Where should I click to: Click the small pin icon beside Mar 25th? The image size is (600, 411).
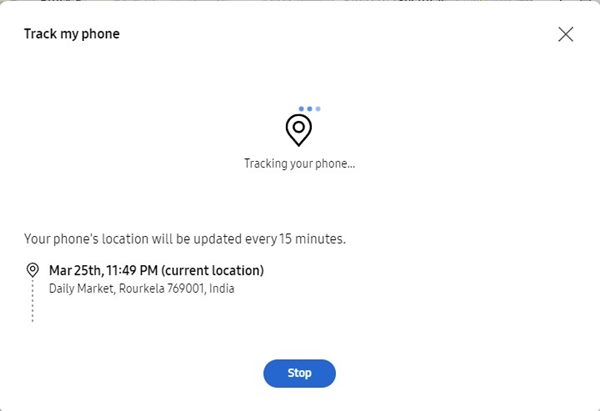click(33, 270)
